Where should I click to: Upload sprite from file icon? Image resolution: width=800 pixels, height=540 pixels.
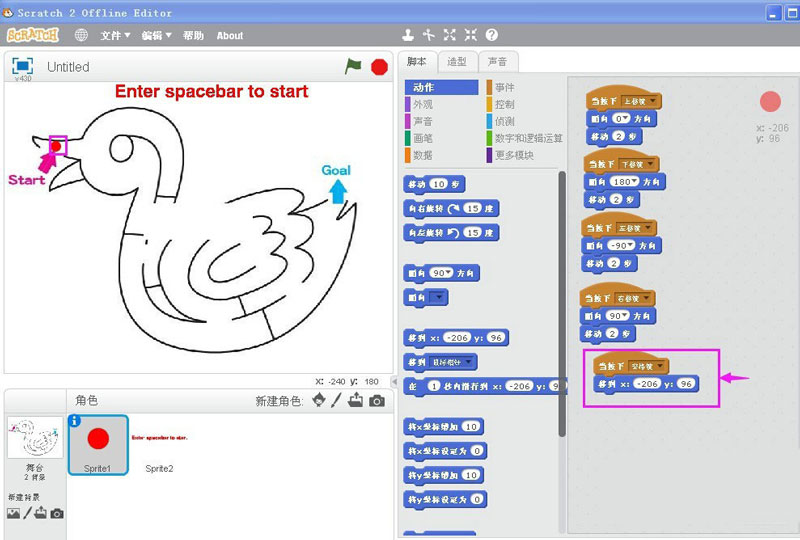pos(356,400)
